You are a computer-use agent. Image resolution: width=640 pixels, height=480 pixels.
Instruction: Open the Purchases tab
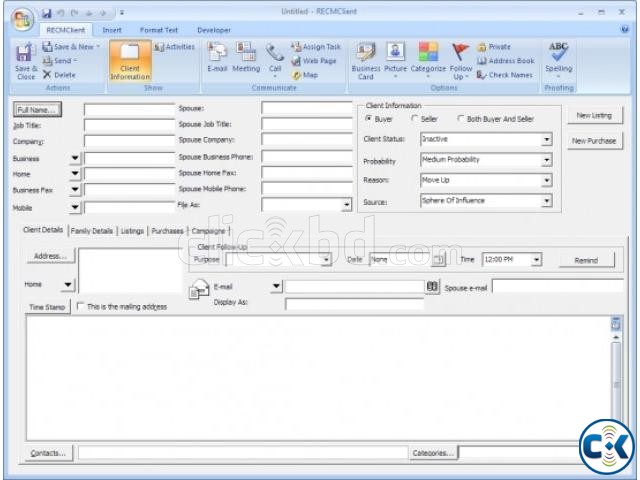point(167,231)
